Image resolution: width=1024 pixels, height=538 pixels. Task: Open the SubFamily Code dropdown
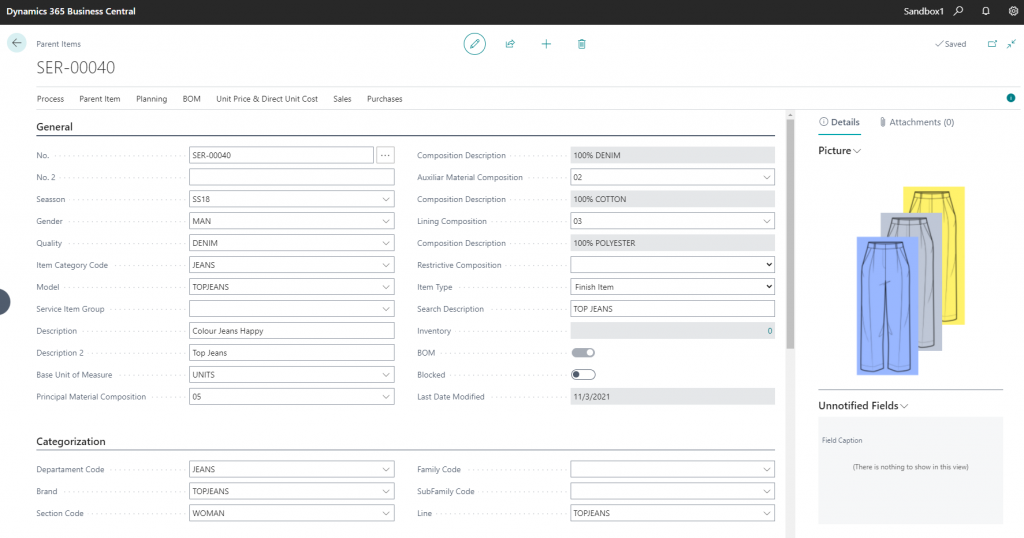767,491
